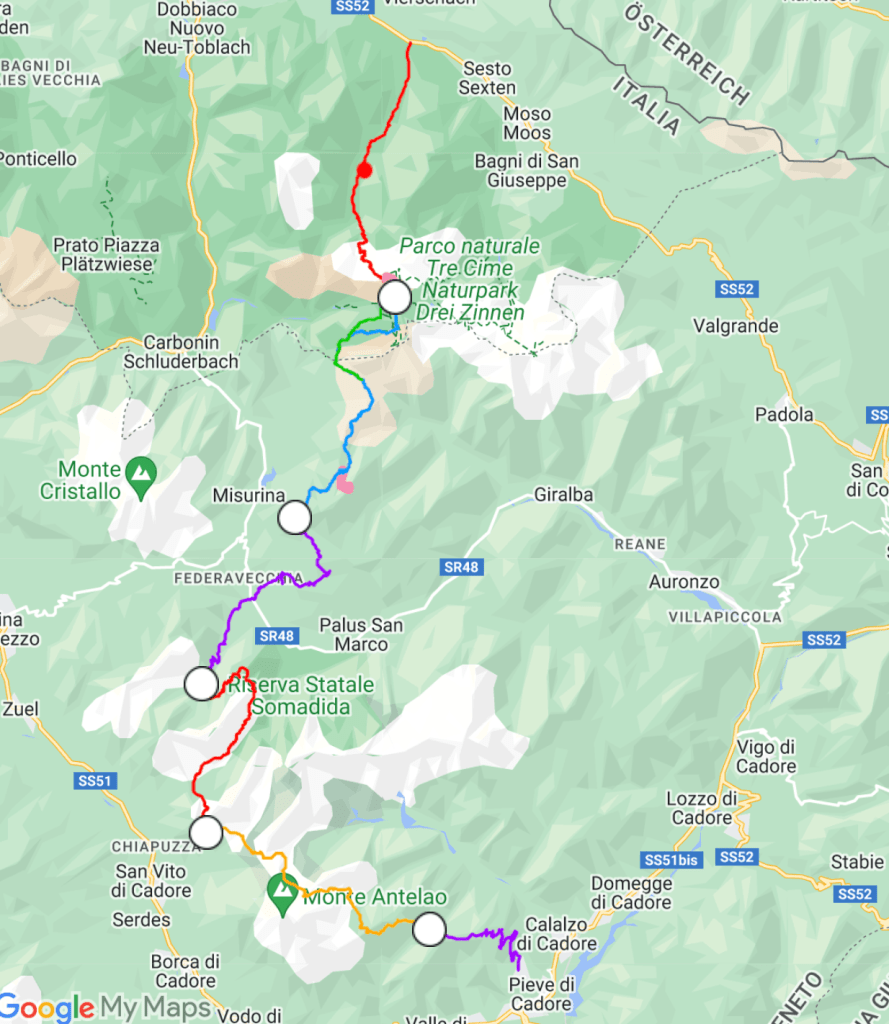Click the Monte Antelao mountain pin icon
This screenshot has height=1024, width=889.
click(x=282, y=895)
